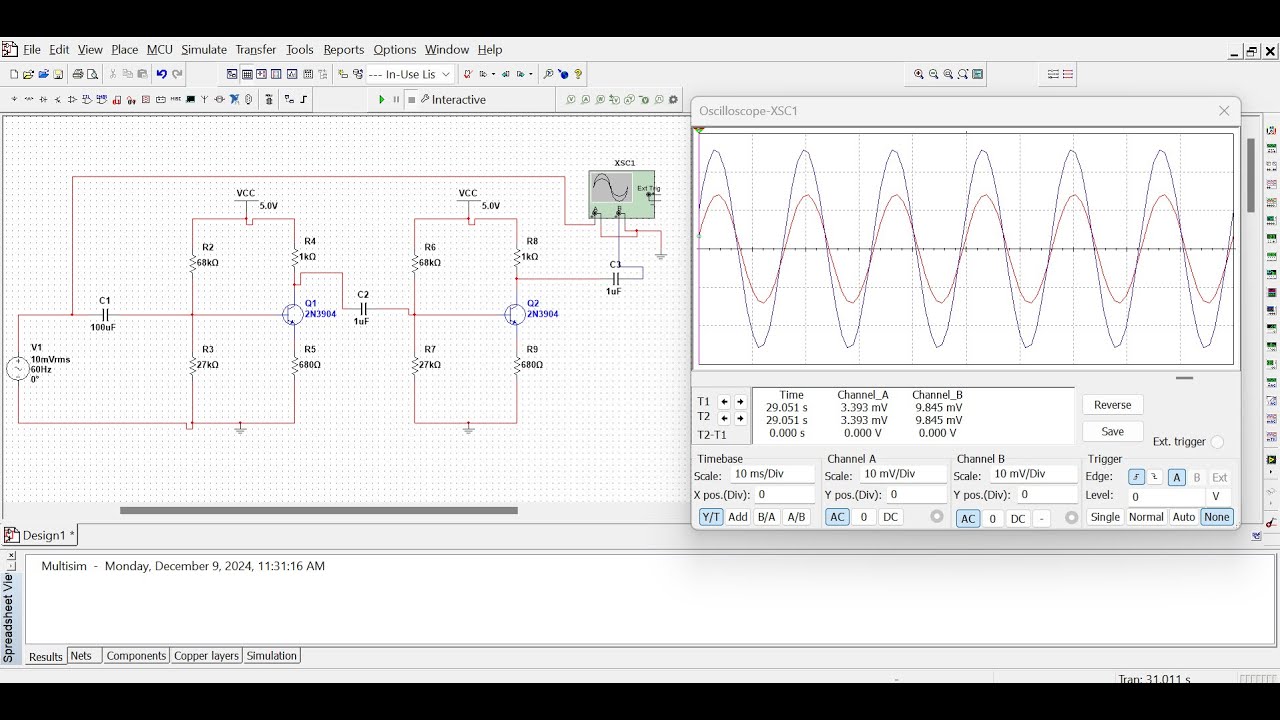The height and width of the screenshot is (720, 1280).
Task: Move cursor T1 right with arrow
Action: pos(741,402)
